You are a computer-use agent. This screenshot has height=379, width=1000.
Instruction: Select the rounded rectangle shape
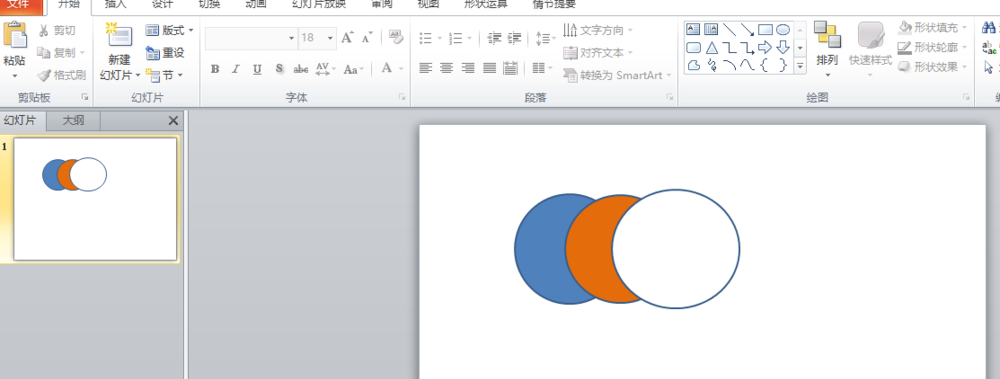tap(693, 47)
